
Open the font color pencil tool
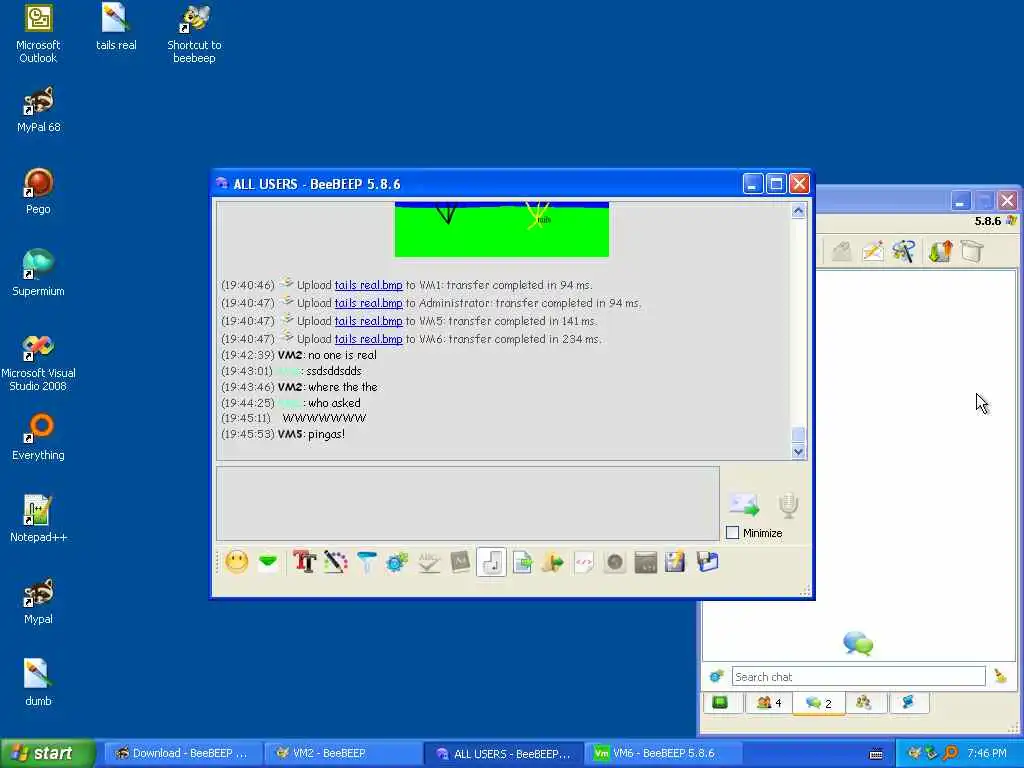click(x=336, y=562)
